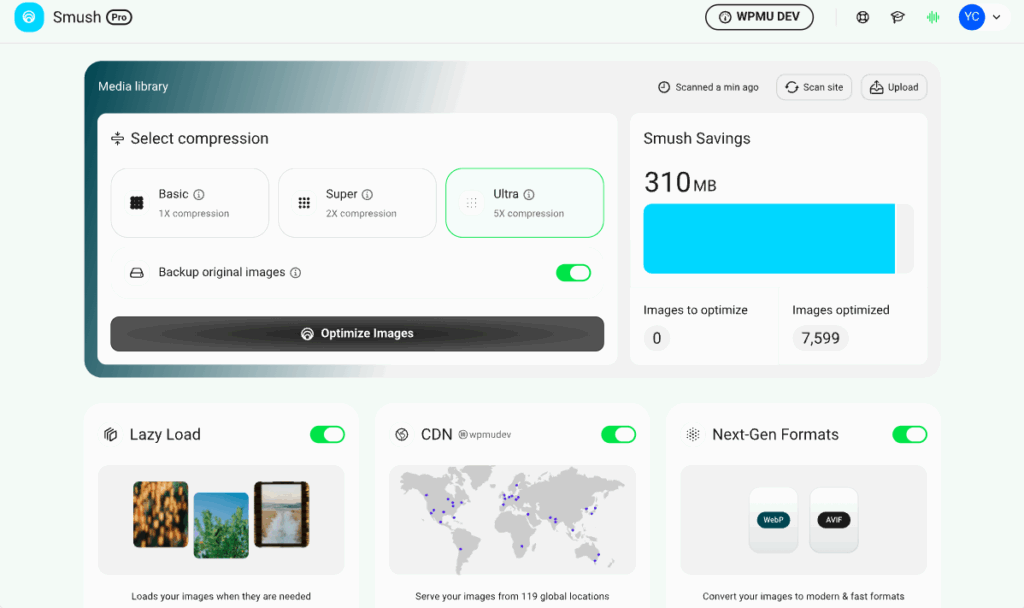The height and width of the screenshot is (608, 1024).
Task: Open the Ultra compression info icon
Action: [529, 195]
